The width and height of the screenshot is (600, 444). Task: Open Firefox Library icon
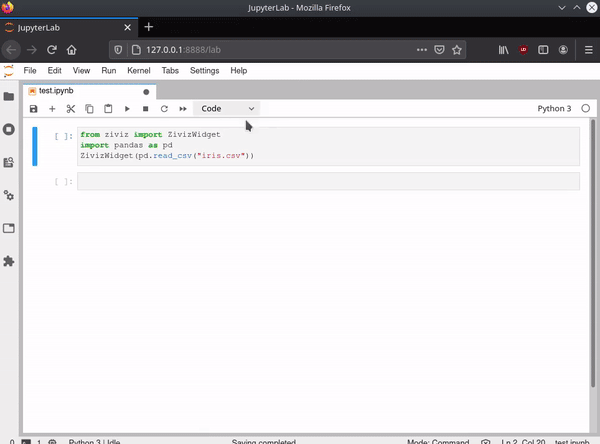pos(503,50)
